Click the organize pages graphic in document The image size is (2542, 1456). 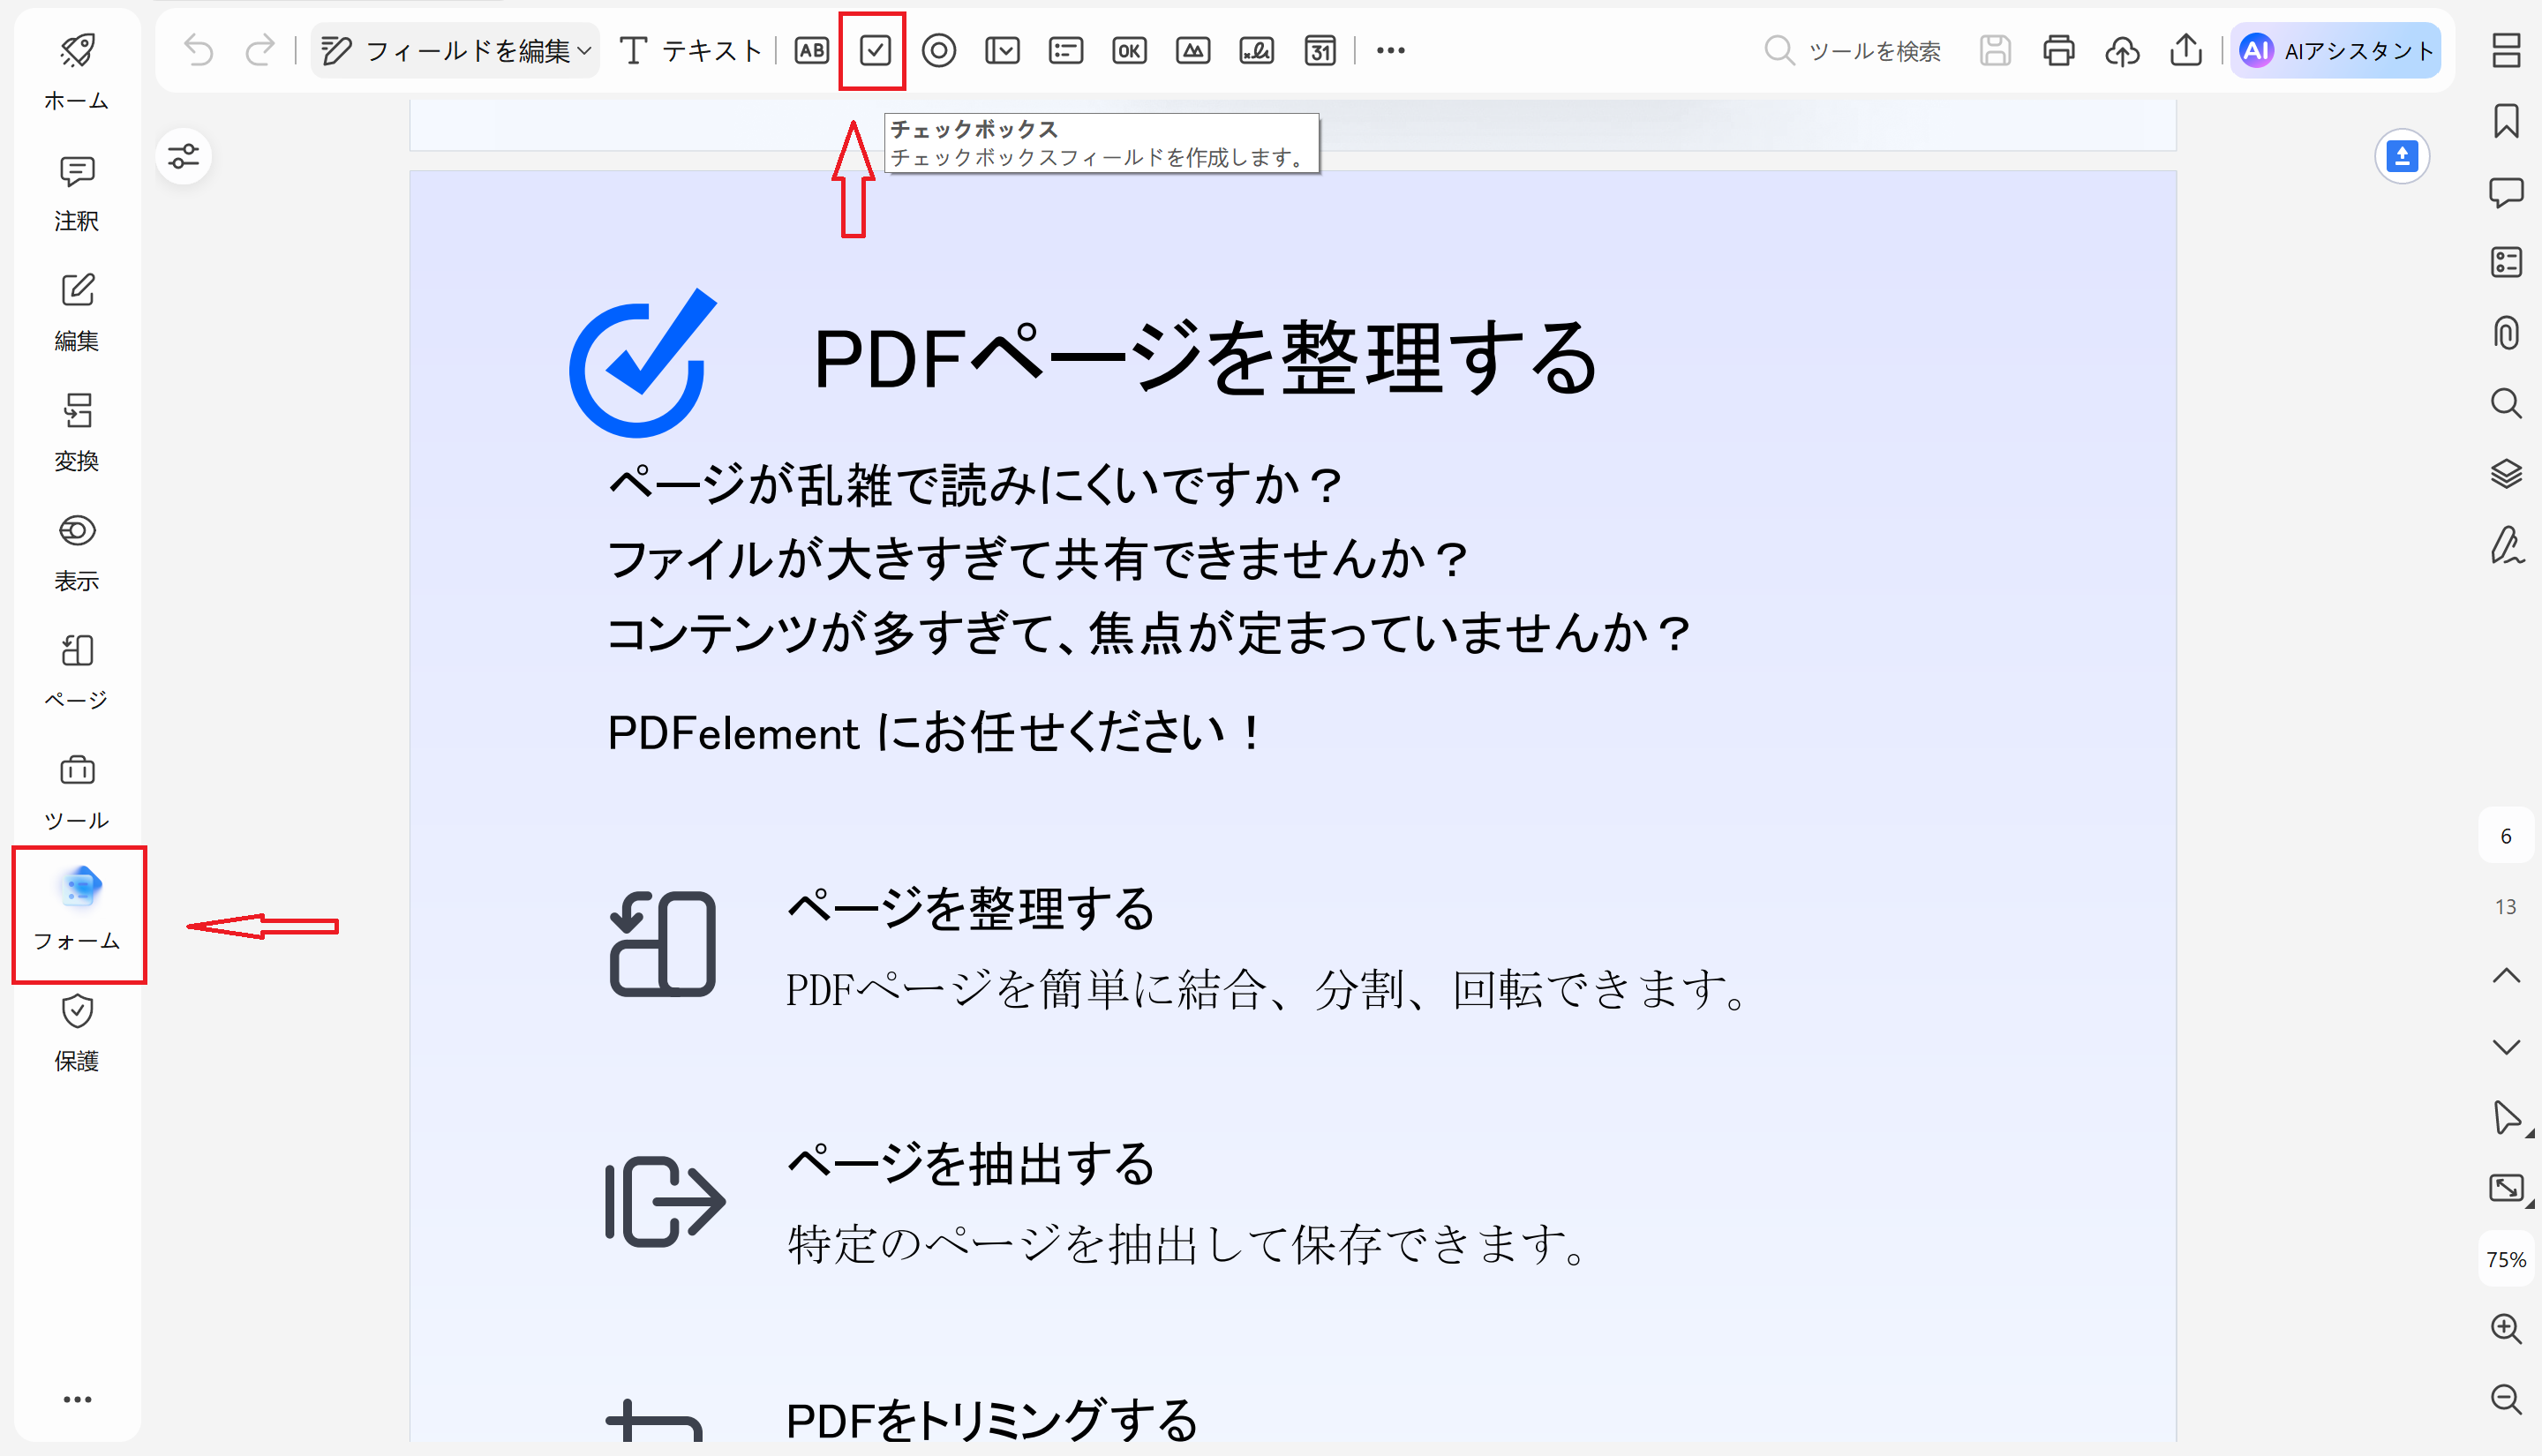(662, 943)
